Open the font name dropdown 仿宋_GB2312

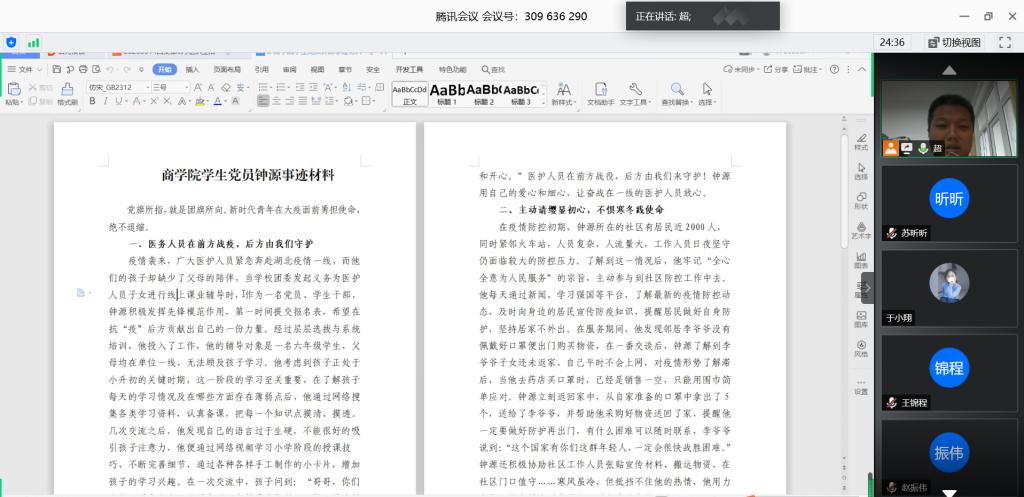(x=115, y=87)
